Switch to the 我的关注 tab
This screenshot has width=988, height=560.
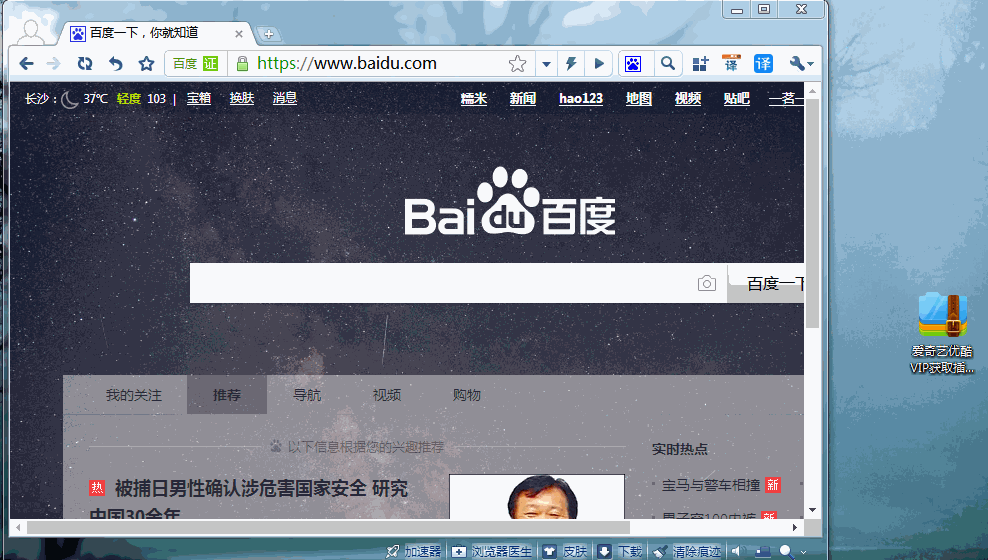tap(134, 395)
